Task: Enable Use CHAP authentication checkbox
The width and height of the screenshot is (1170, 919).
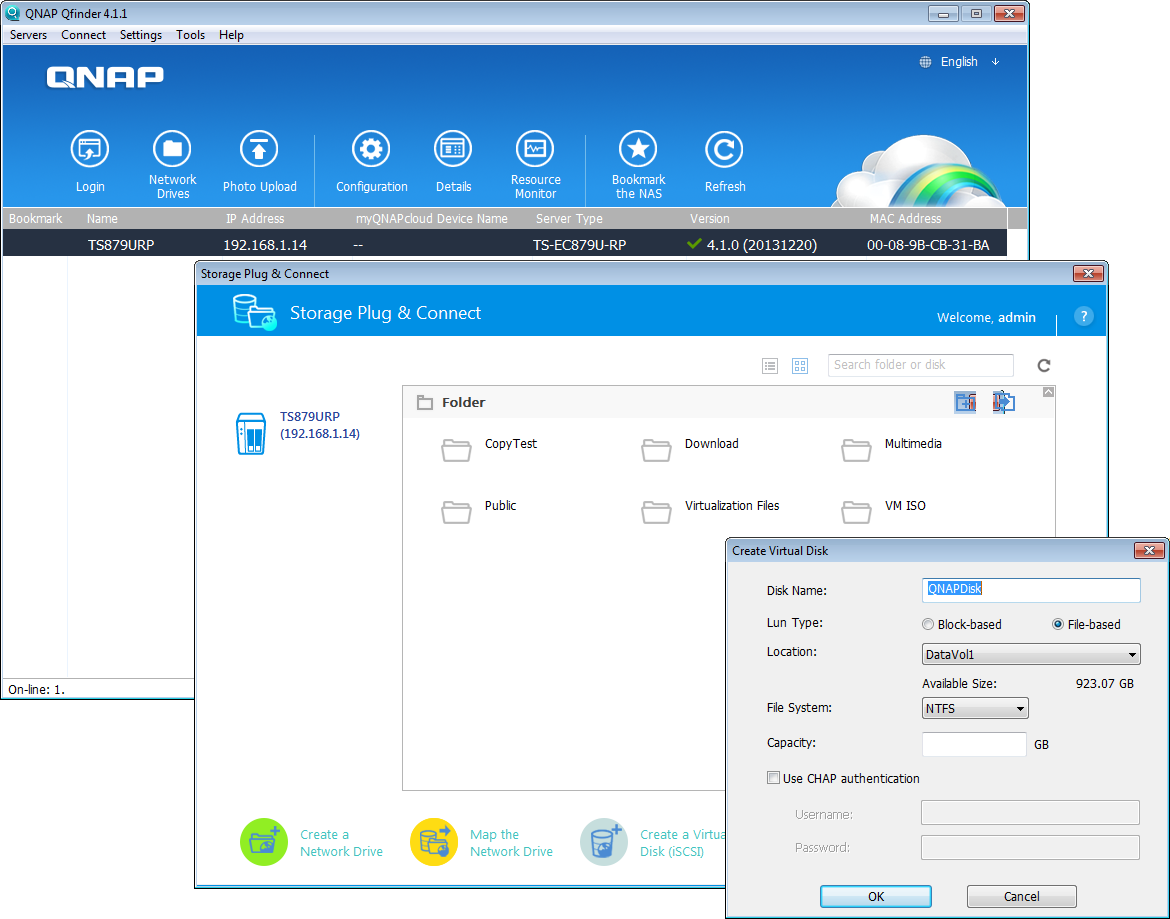Action: click(773, 778)
